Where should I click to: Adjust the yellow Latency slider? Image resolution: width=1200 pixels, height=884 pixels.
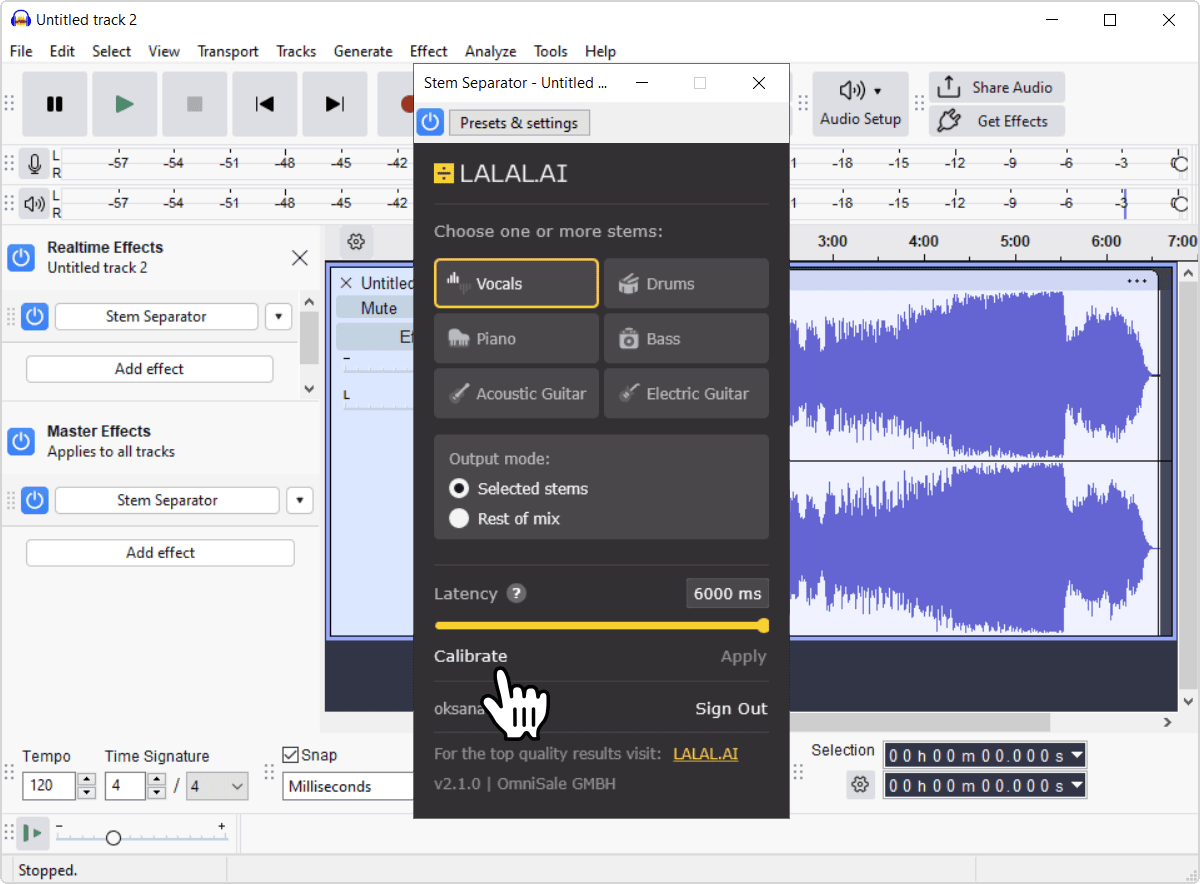point(602,626)
